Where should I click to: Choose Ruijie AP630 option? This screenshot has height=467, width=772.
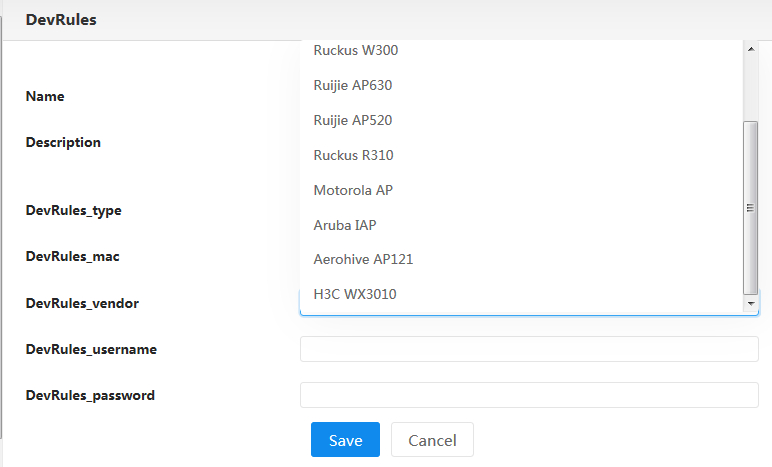(521, 85)
